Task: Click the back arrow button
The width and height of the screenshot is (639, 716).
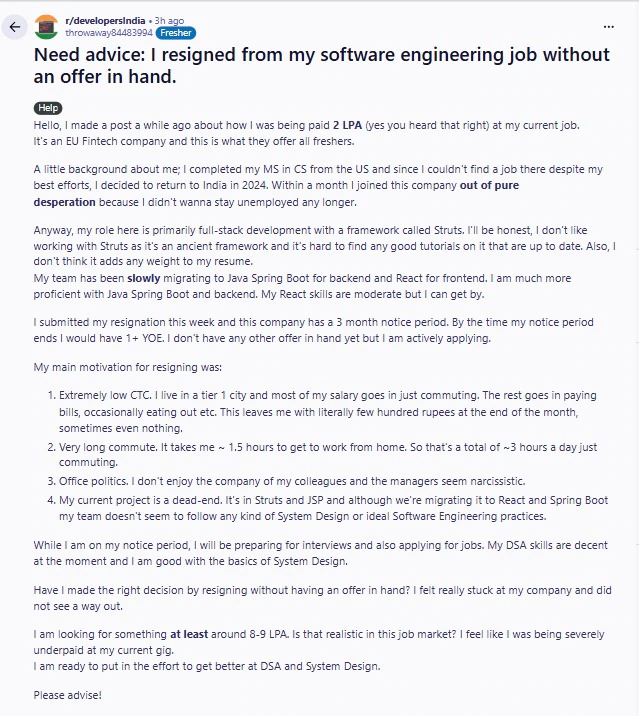Action: tap(15, 27)
